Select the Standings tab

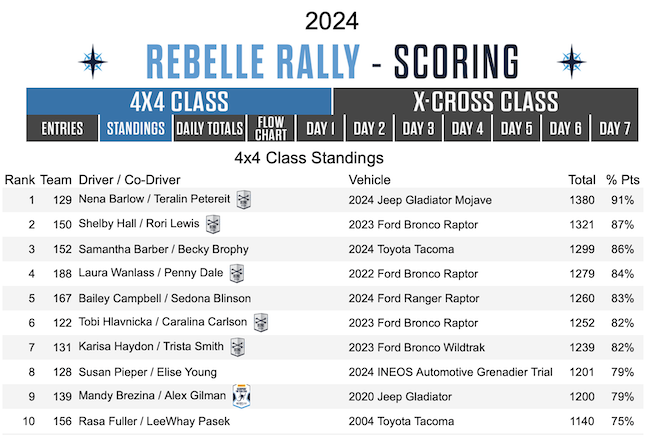pyautogui.click(x=136, y=128)
